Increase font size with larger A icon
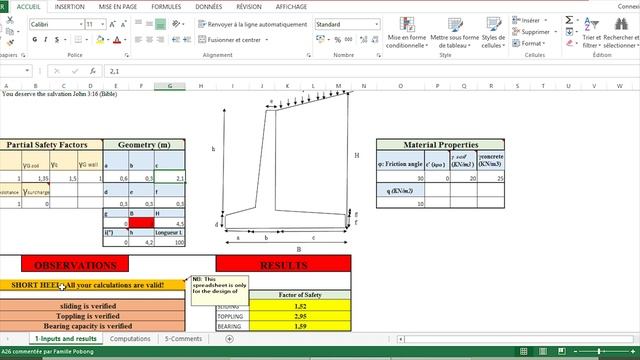Viewport: 640px width, 360px height. click(x=113, y=24)
